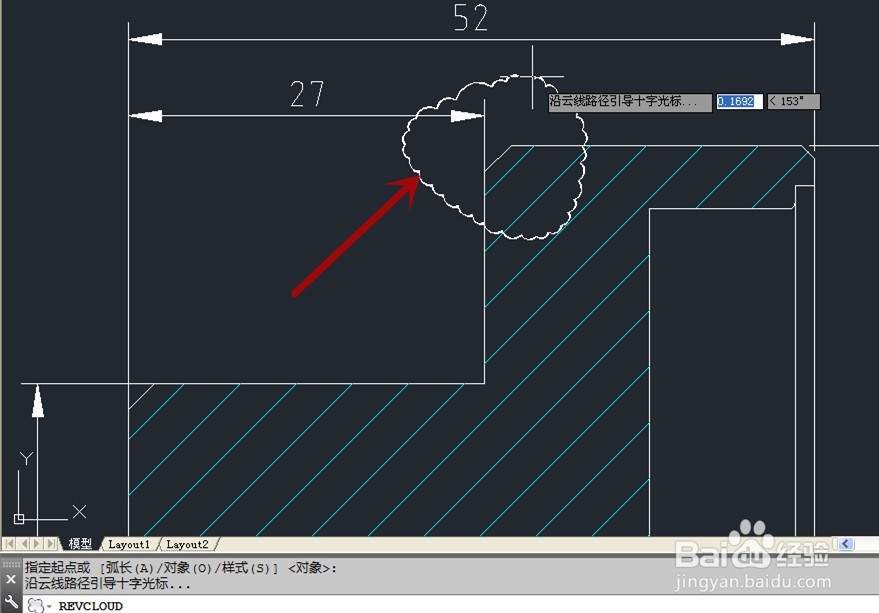Open command line customize wrench
Viewport: 879px width, 613px height.
click(11, 603)
